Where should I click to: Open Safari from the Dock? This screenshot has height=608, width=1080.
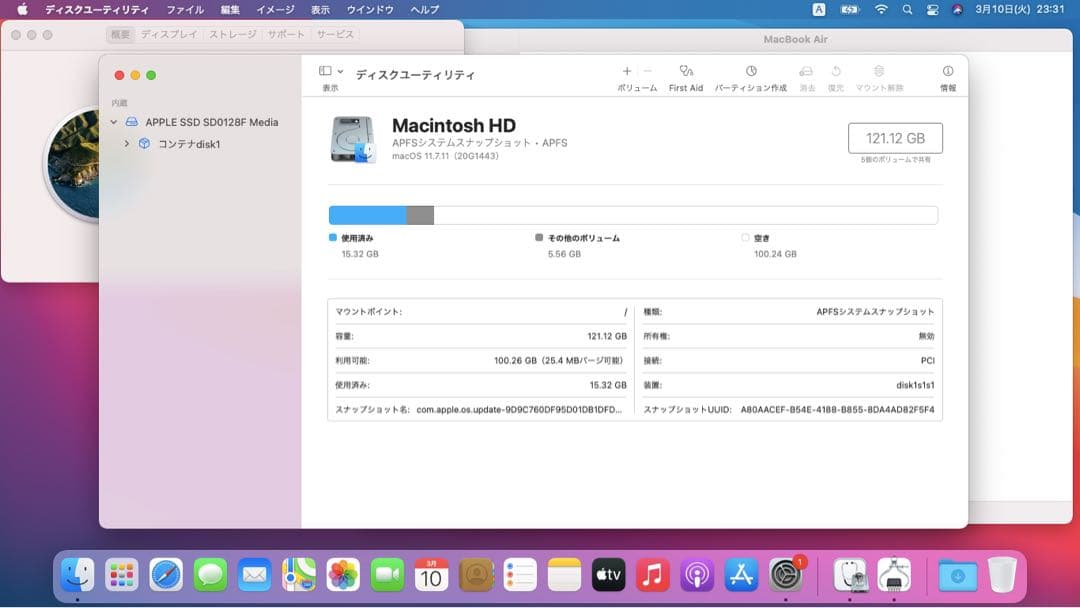click(165, 576)
